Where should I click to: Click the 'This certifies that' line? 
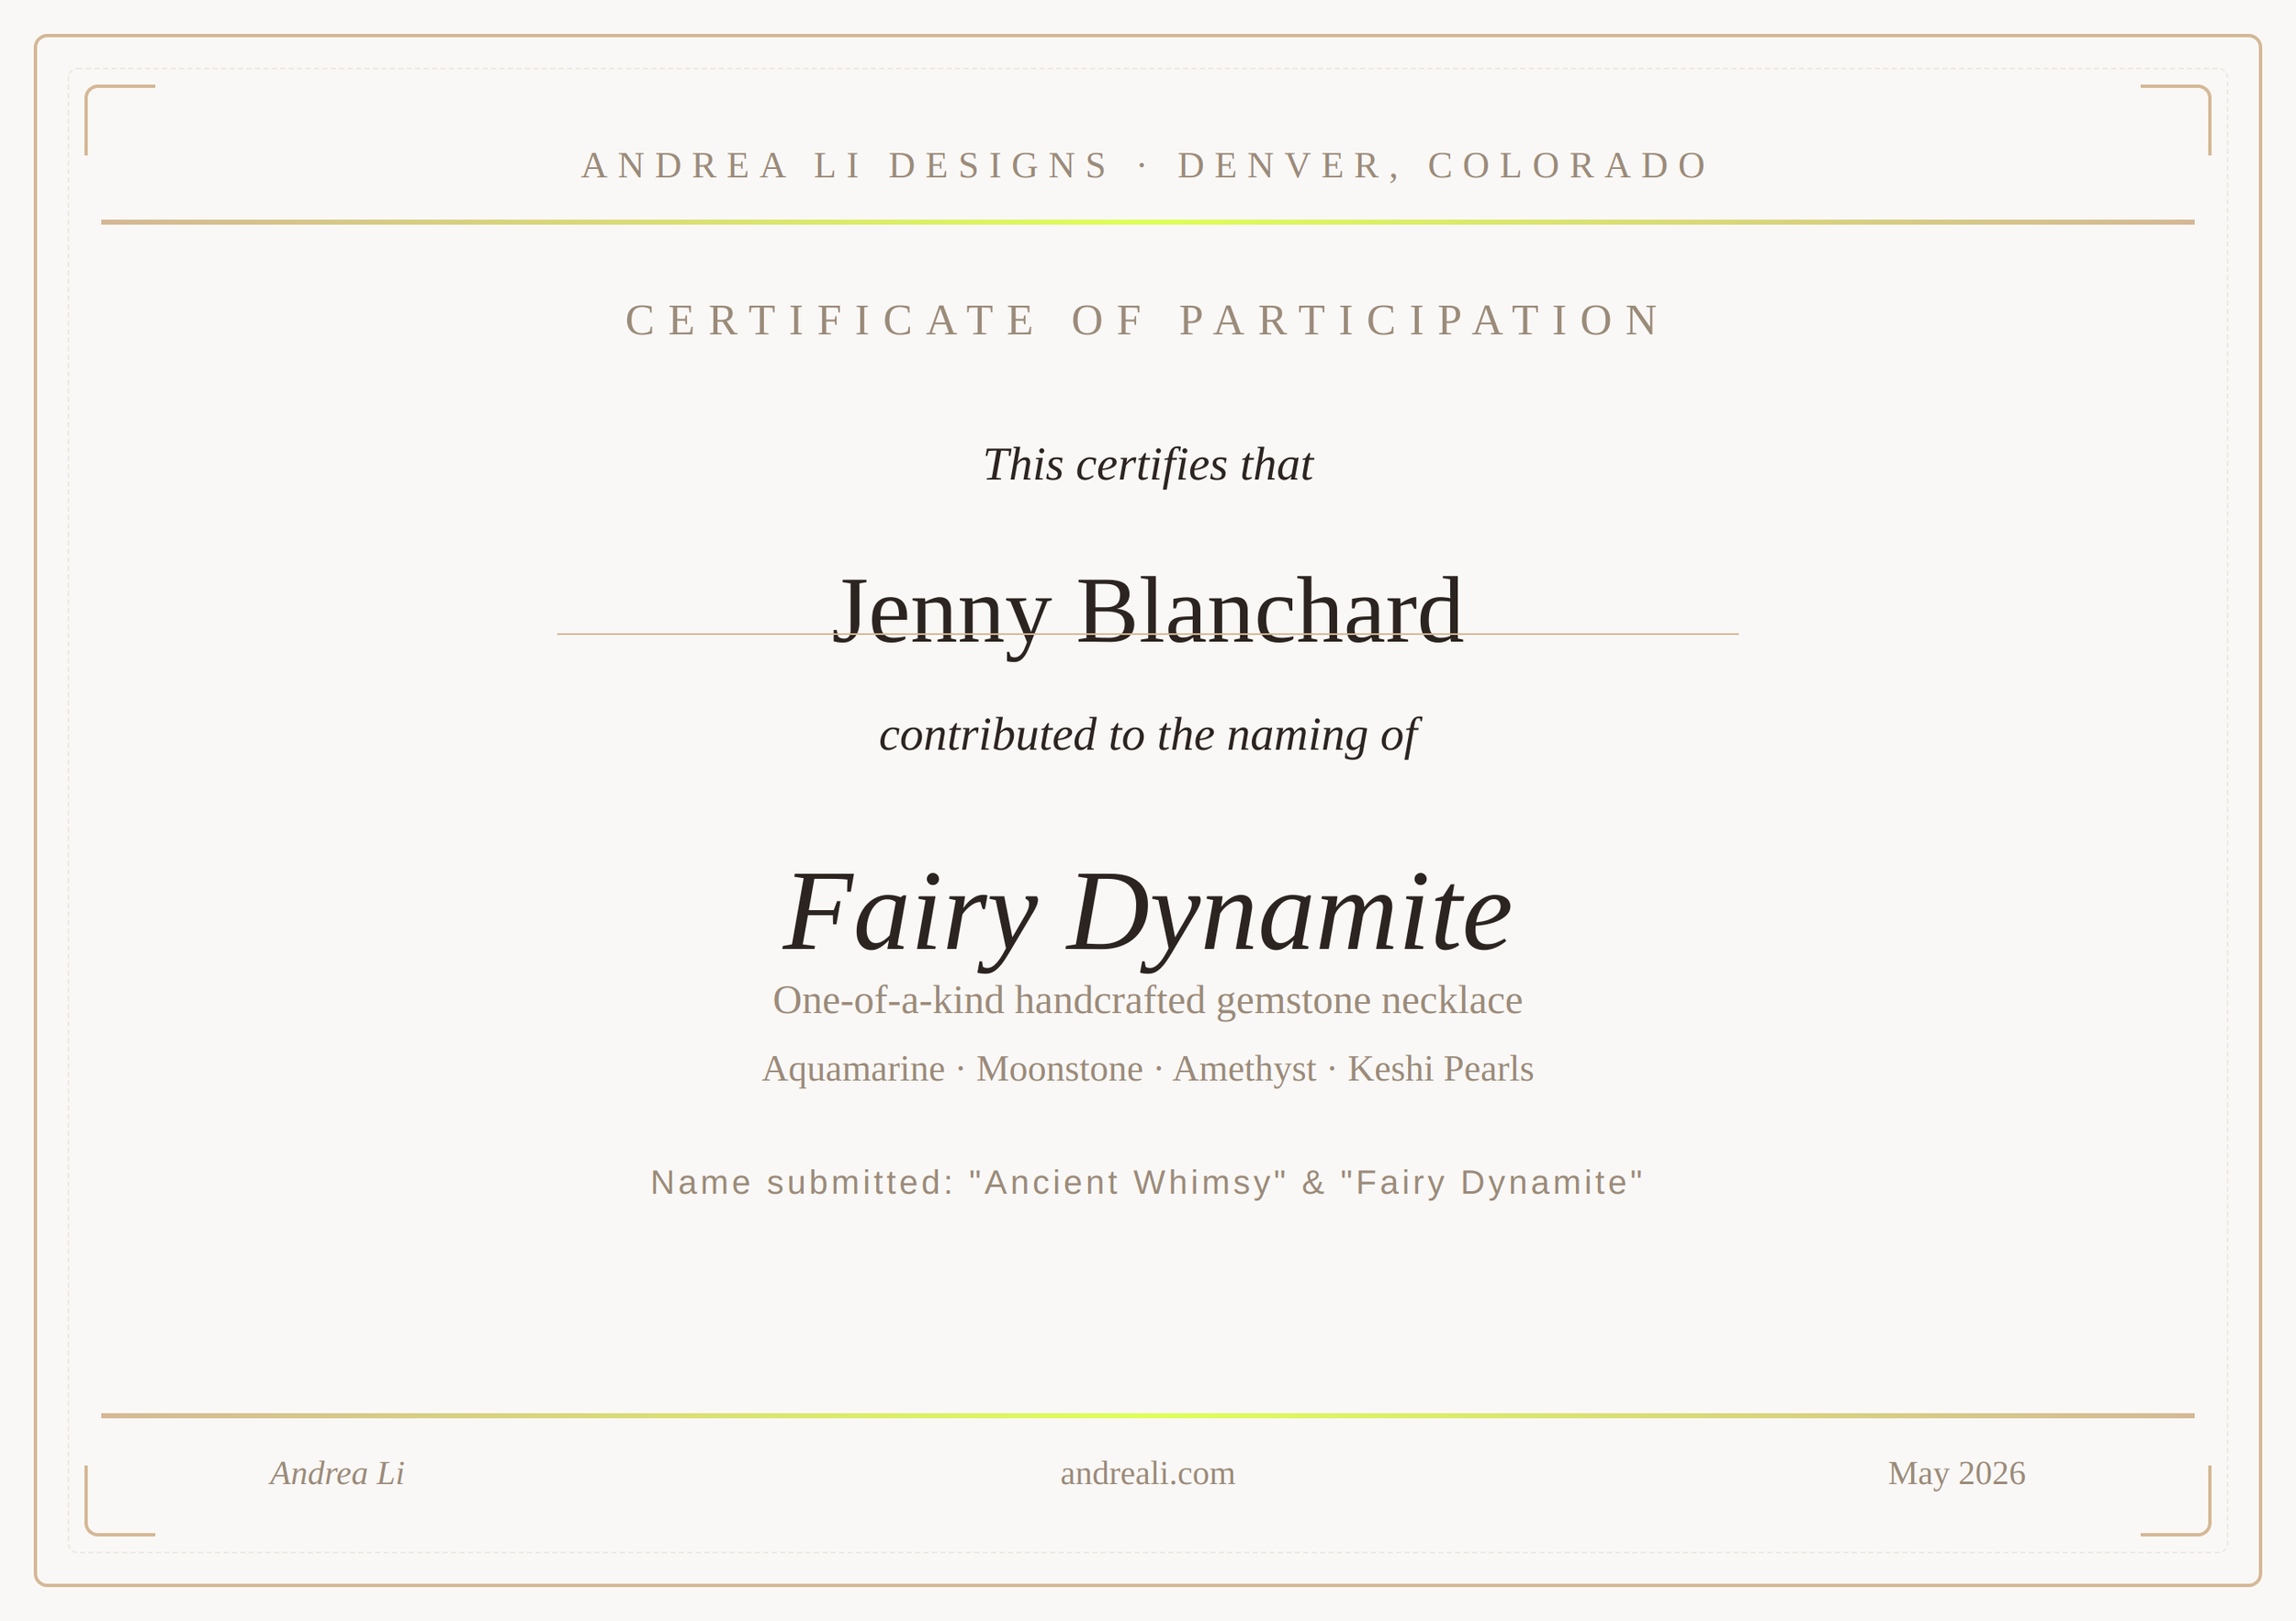[1148, 465]
